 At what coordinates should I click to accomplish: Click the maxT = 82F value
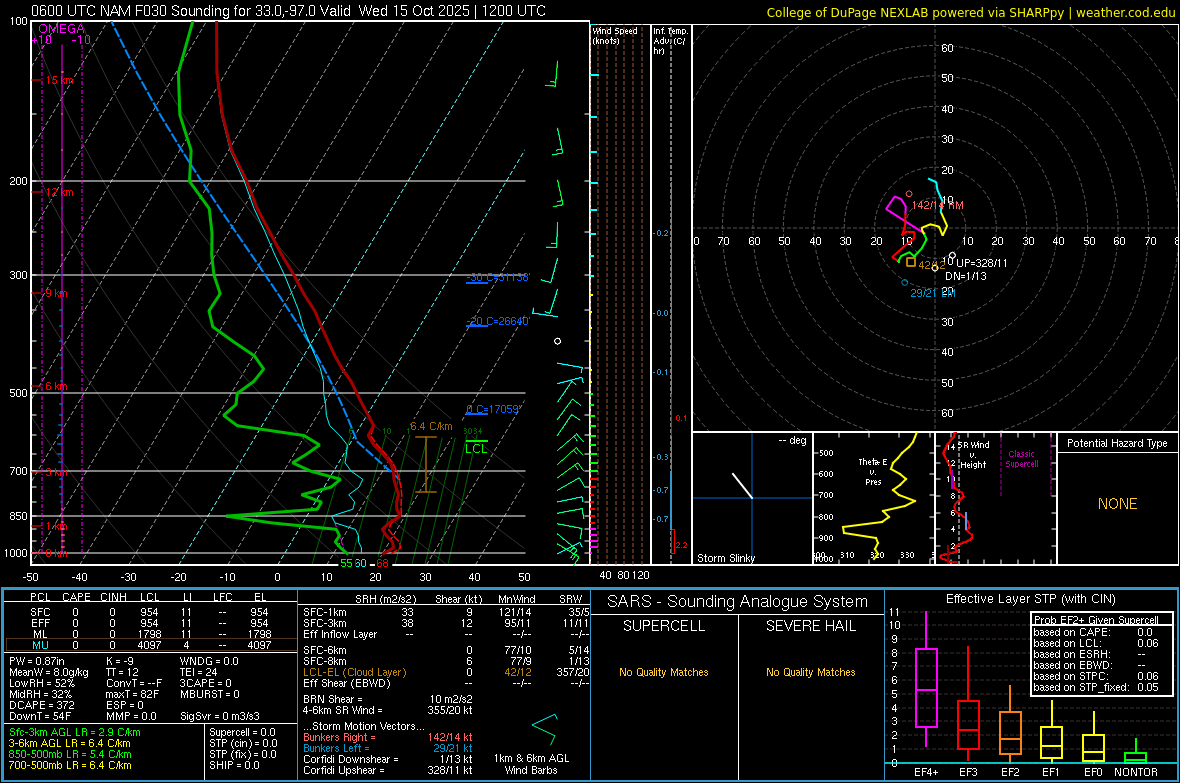[132, 694]
